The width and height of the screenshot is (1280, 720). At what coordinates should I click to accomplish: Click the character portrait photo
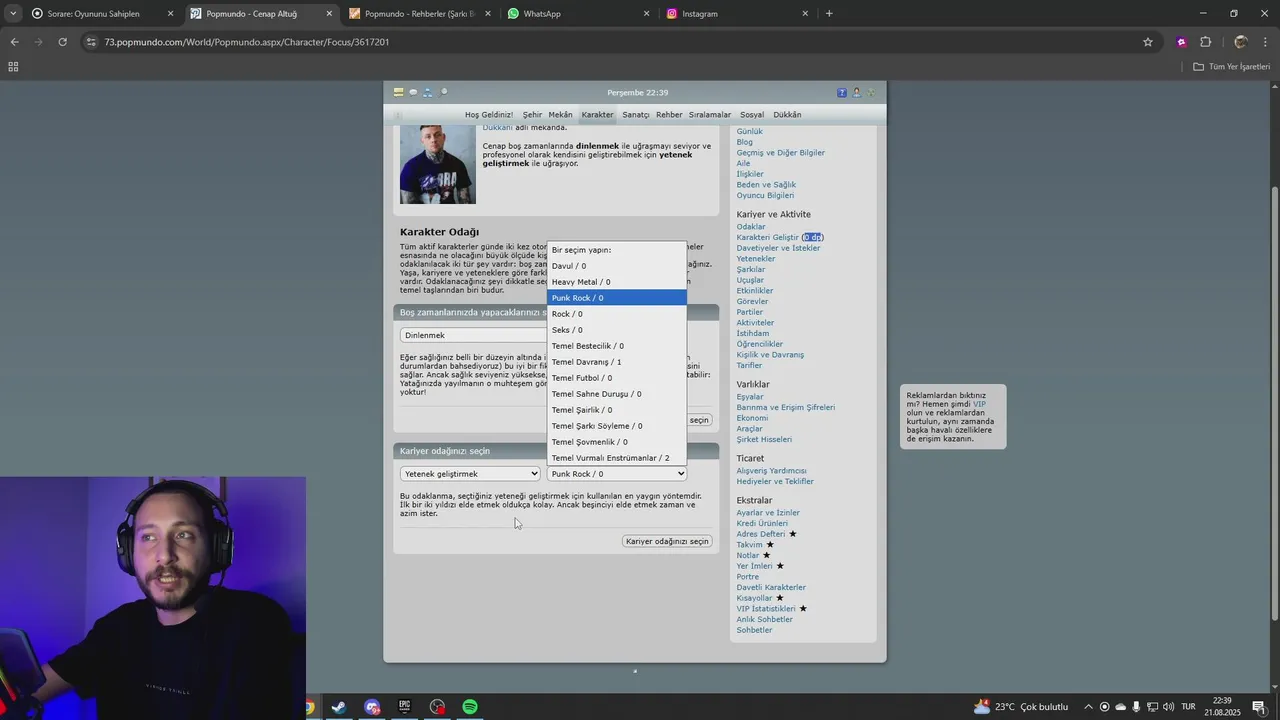pos(438,164)
